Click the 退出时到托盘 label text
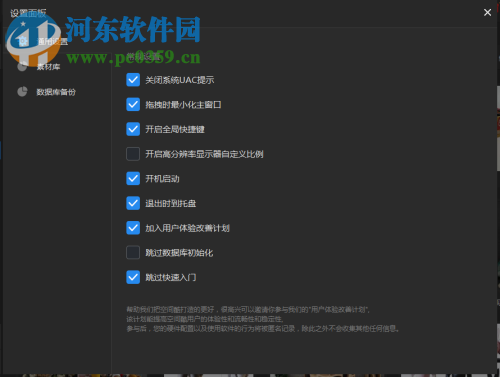Screen dimensions: 500x377 171,203
